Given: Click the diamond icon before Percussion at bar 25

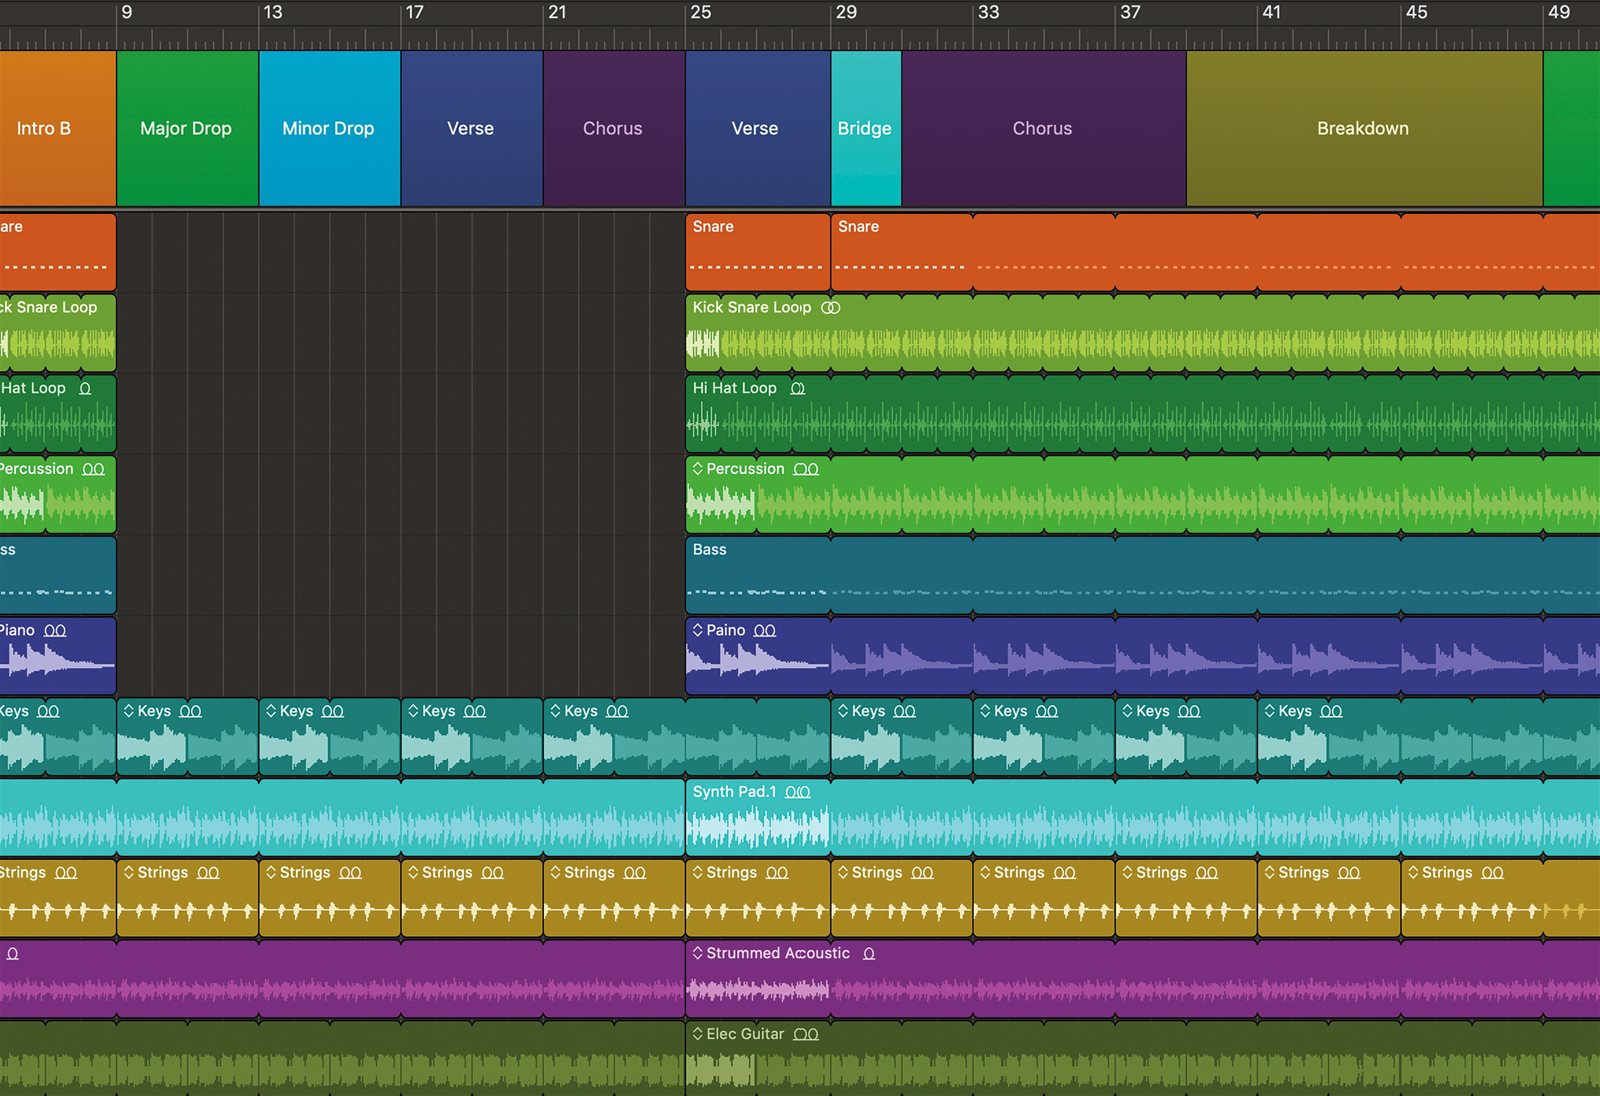Looking at the screenshot, I should pos(697,469).
